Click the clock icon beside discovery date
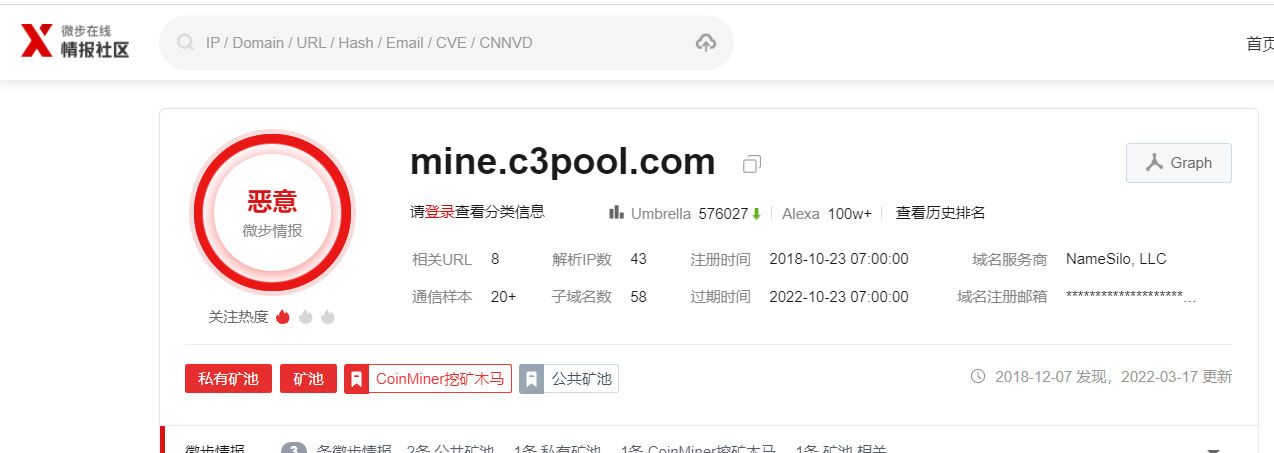Viewport: 1274px width, 453px height. 979,377
